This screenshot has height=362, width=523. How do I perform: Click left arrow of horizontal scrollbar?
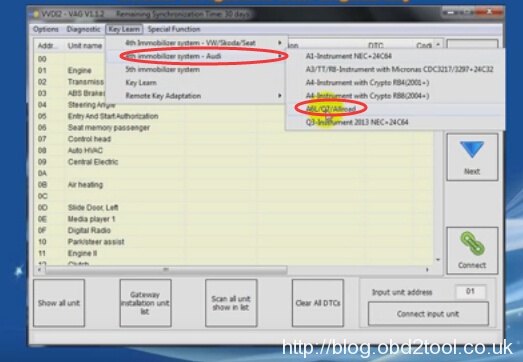click(x=40, y=270)
